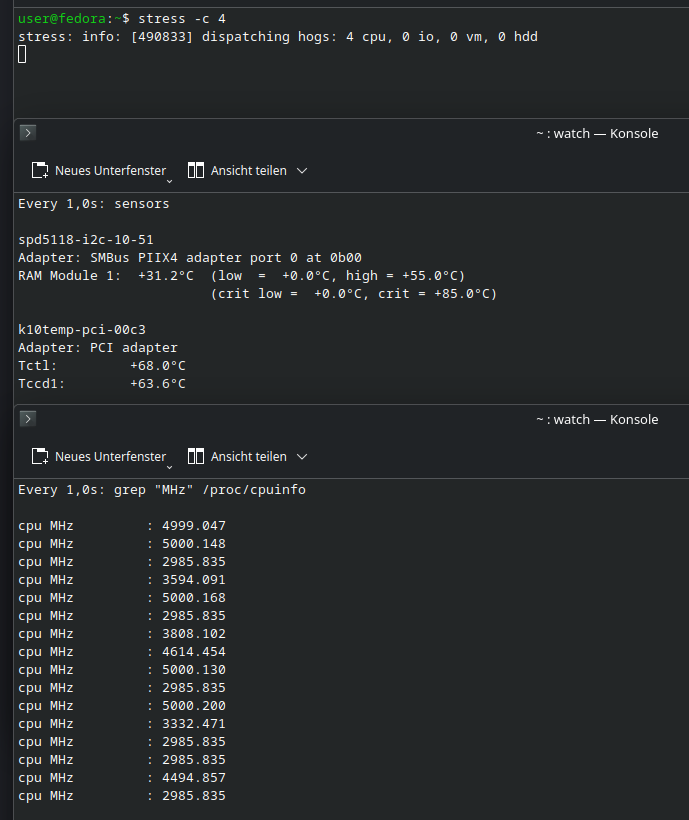Image resolution: width=689 pixels, height=820 pixels.
Task: Click the sensors window title '~ : watch — Konsole'
Action: coord(597,133)
